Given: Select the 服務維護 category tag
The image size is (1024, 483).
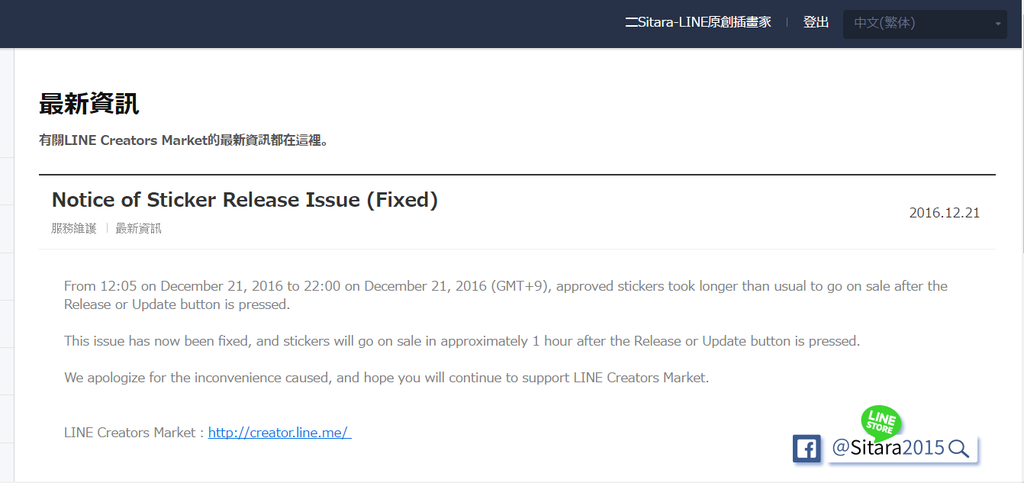Looking at the screenshot, I should pyautogui.click(x=74, y=228).
